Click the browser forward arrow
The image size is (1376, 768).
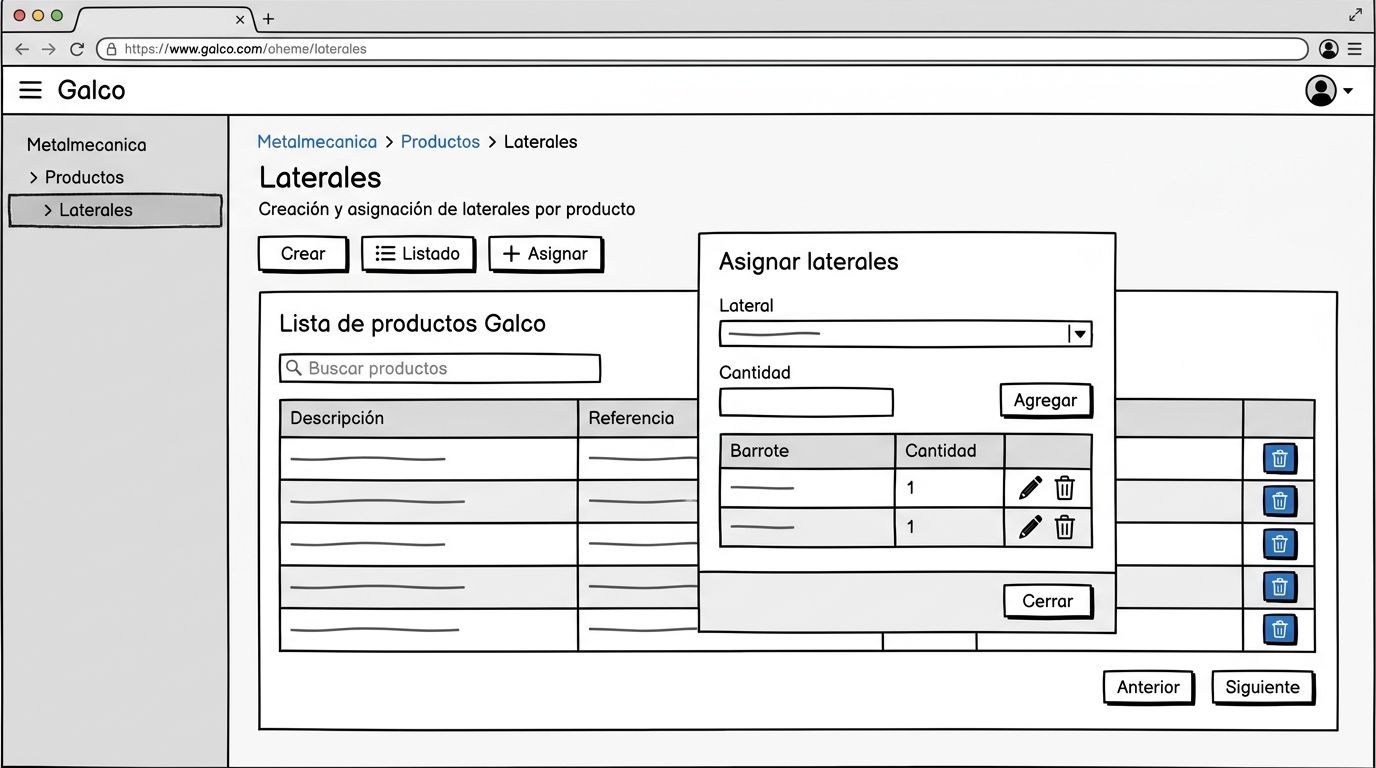(49, 49)
